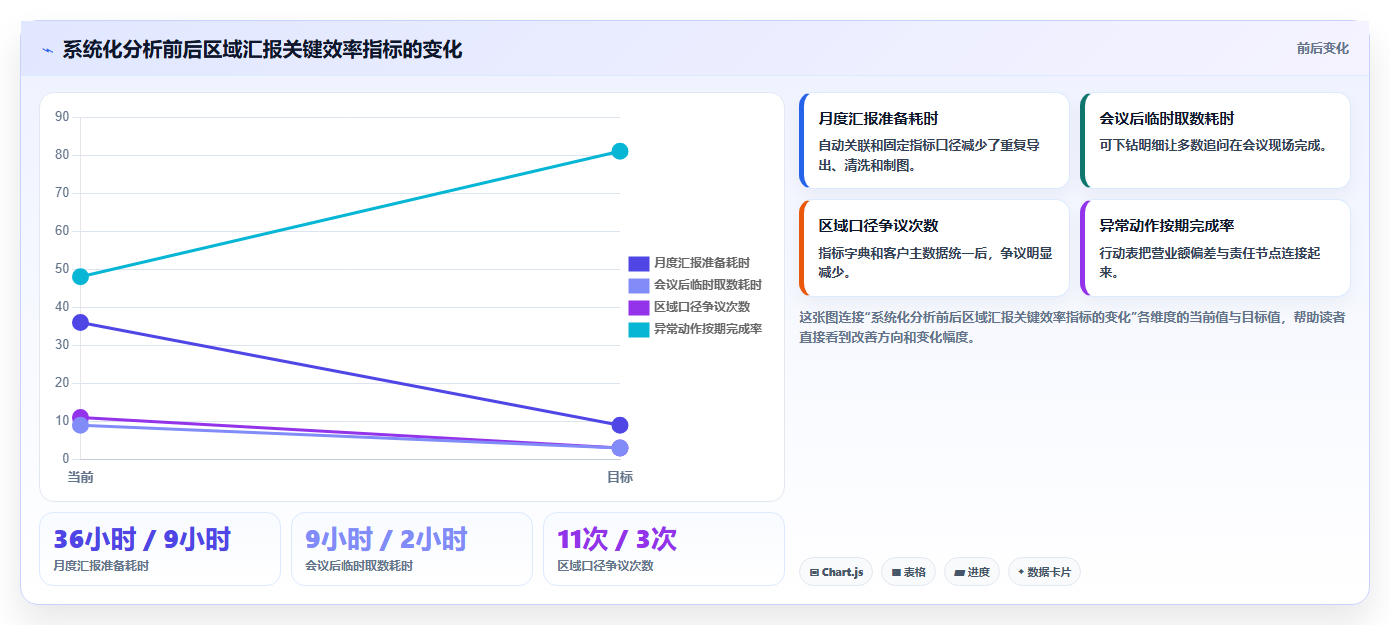1390x625 pixels.
Task: Click the 9小时 / 2小时 stat card
Action: [x=412, y=549]
